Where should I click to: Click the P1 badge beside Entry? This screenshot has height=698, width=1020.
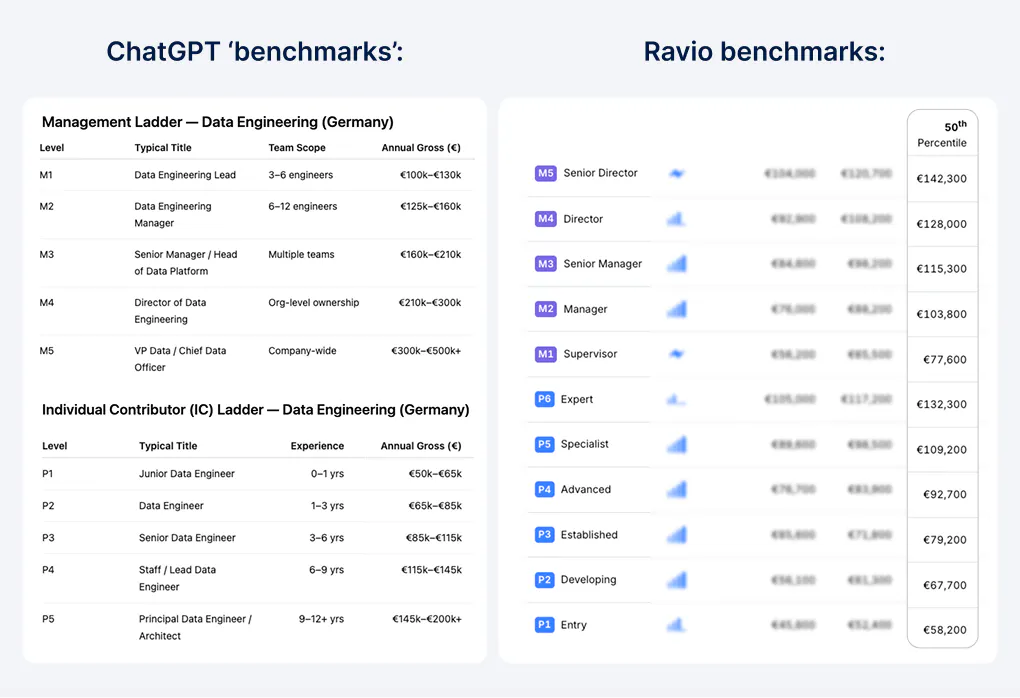(x=544, y=624)
